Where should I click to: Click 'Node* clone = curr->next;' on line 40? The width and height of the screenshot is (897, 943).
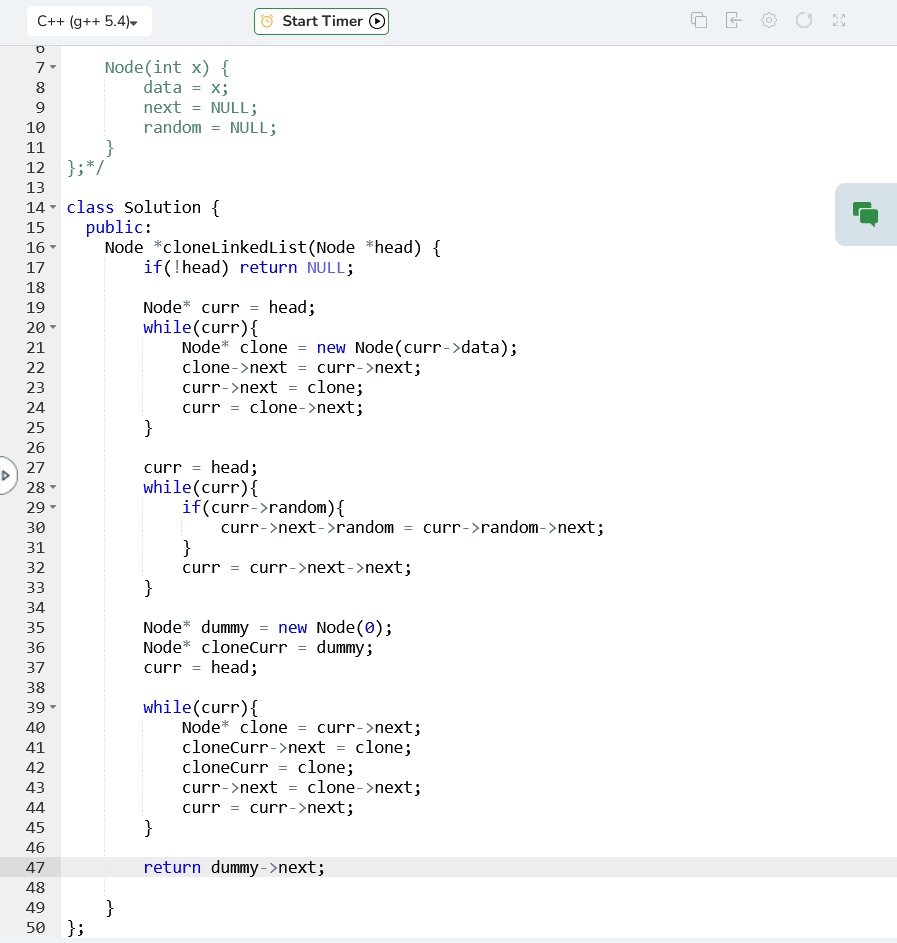pos(301,727)
